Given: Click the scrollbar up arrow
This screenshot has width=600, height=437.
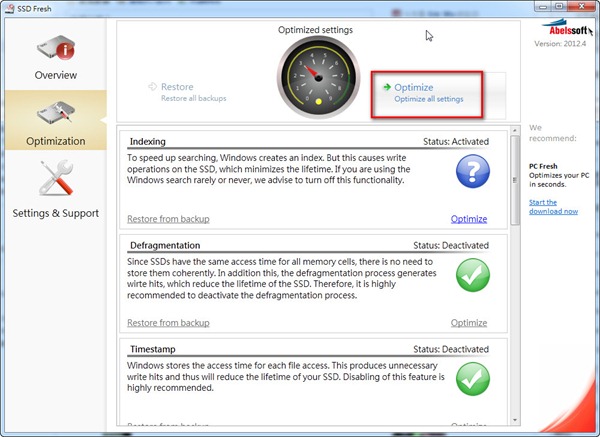Looking at the screenshot, I should (515, 130).
